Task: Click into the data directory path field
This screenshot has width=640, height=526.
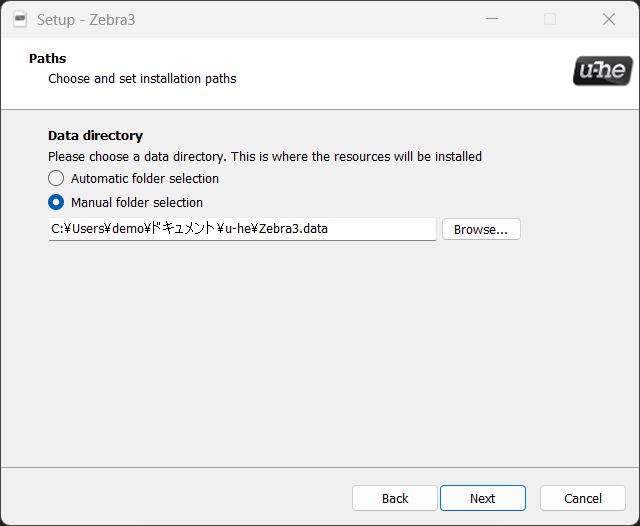Action: (x=380, y=229)
